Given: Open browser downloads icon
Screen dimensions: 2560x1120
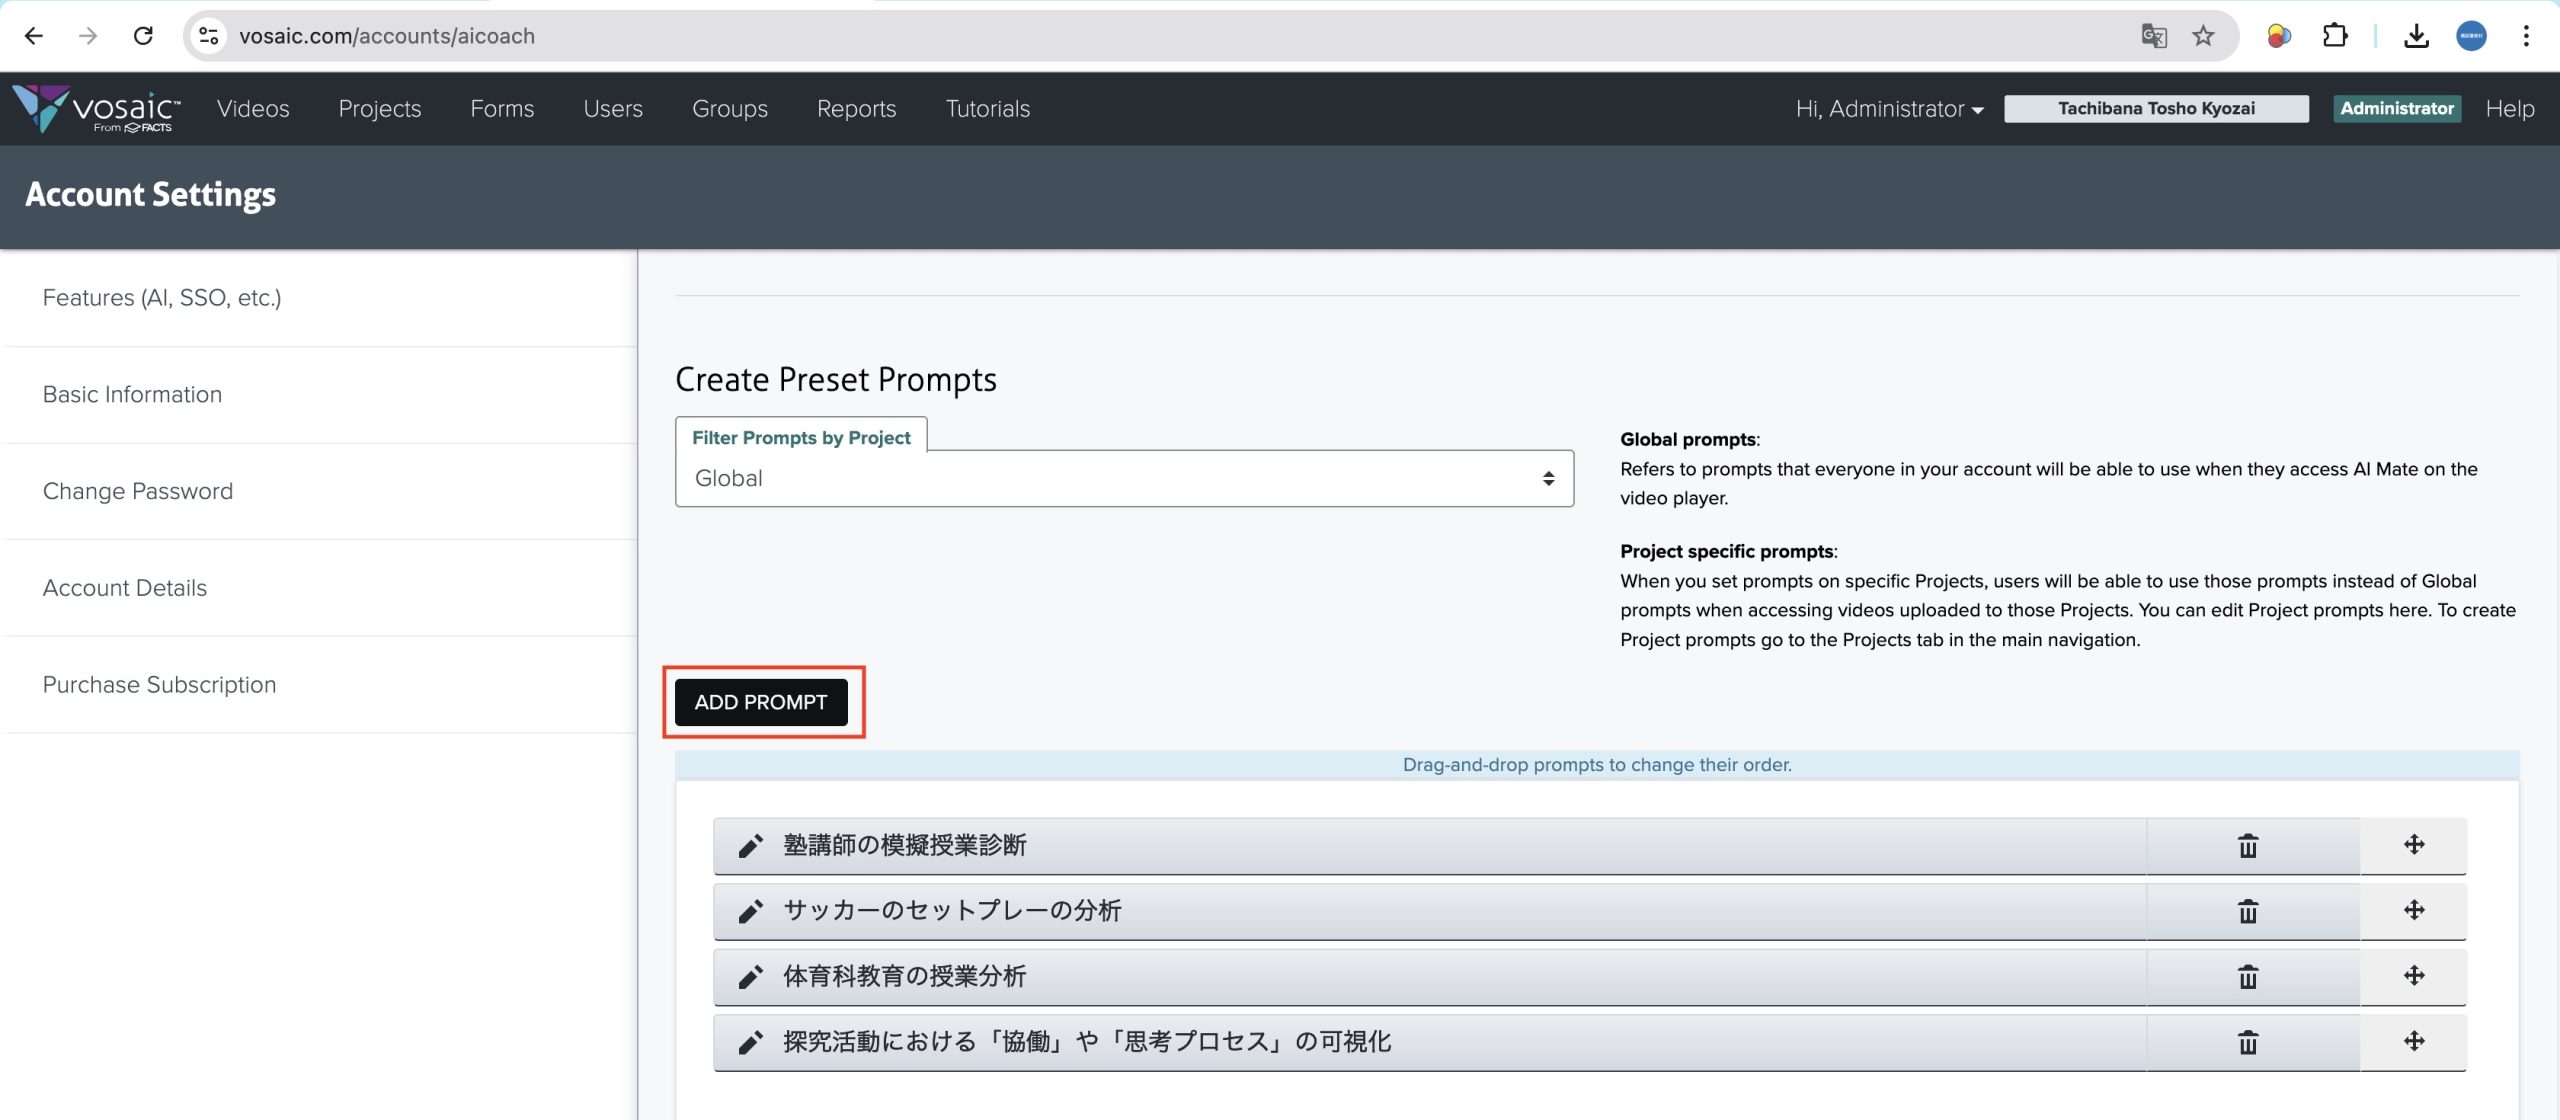Looking at the screenshot, I should [x=2416, y=36].
